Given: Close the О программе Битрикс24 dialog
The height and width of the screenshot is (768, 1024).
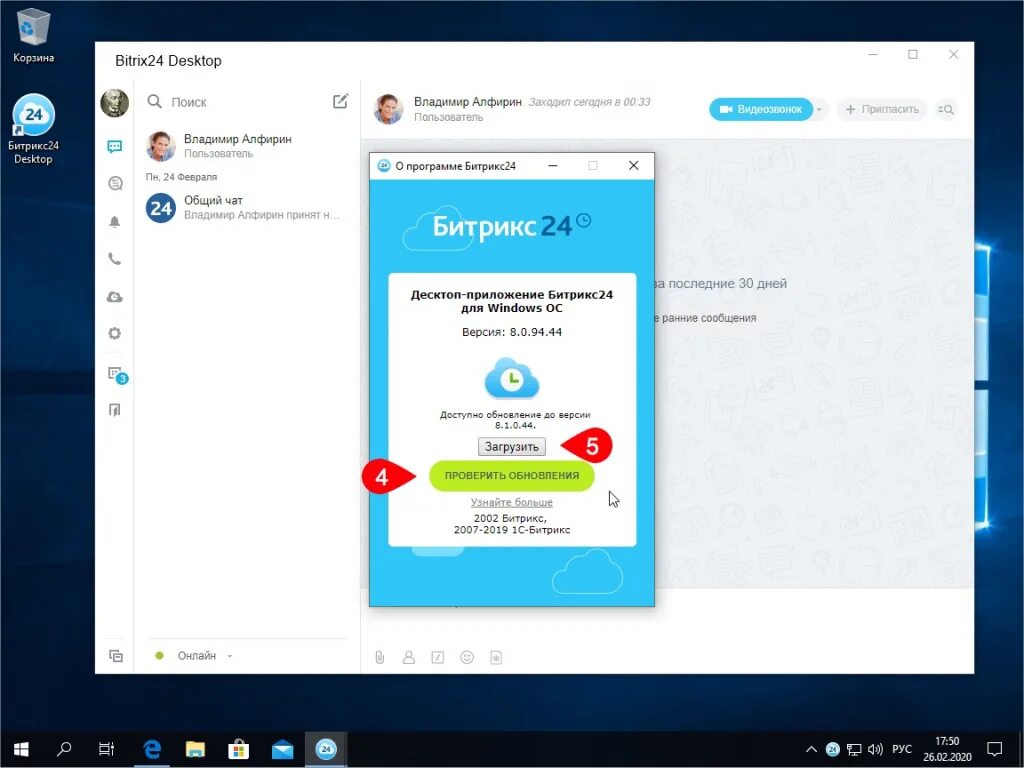Looking at the screenshot, I should pos(633,166).
